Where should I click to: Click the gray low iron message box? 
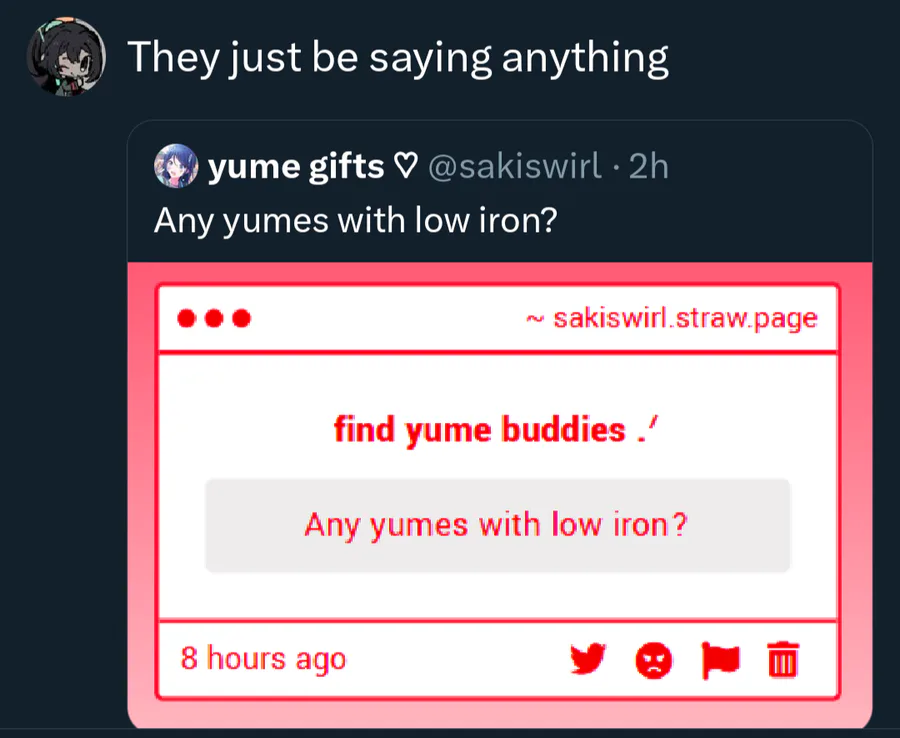pos(497,526)
